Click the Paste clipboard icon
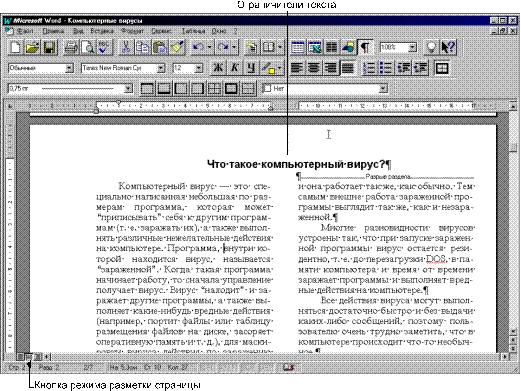This screenshot has height=391, width=521. [160, 47]
